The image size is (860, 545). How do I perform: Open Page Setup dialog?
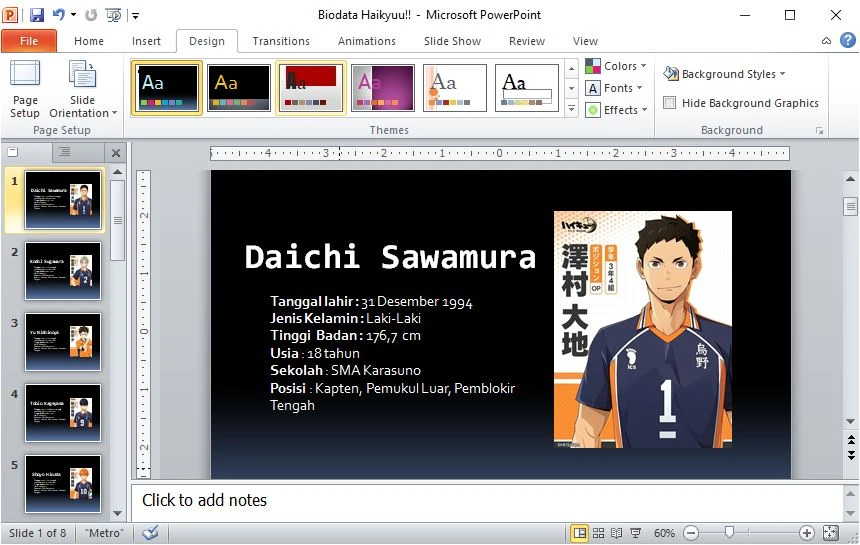click(x=25, y=89)
